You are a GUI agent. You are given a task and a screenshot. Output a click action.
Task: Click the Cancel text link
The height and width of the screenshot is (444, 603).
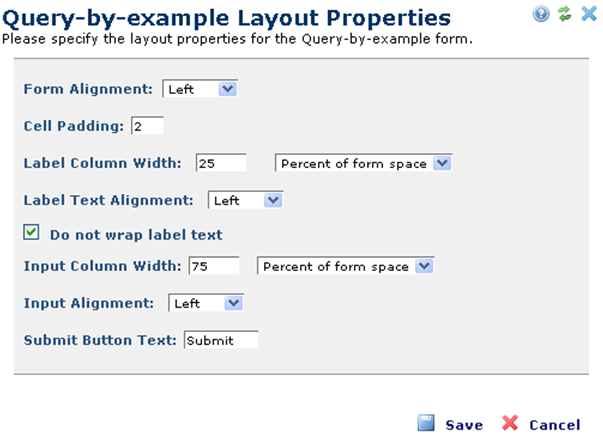pos(555,425)
